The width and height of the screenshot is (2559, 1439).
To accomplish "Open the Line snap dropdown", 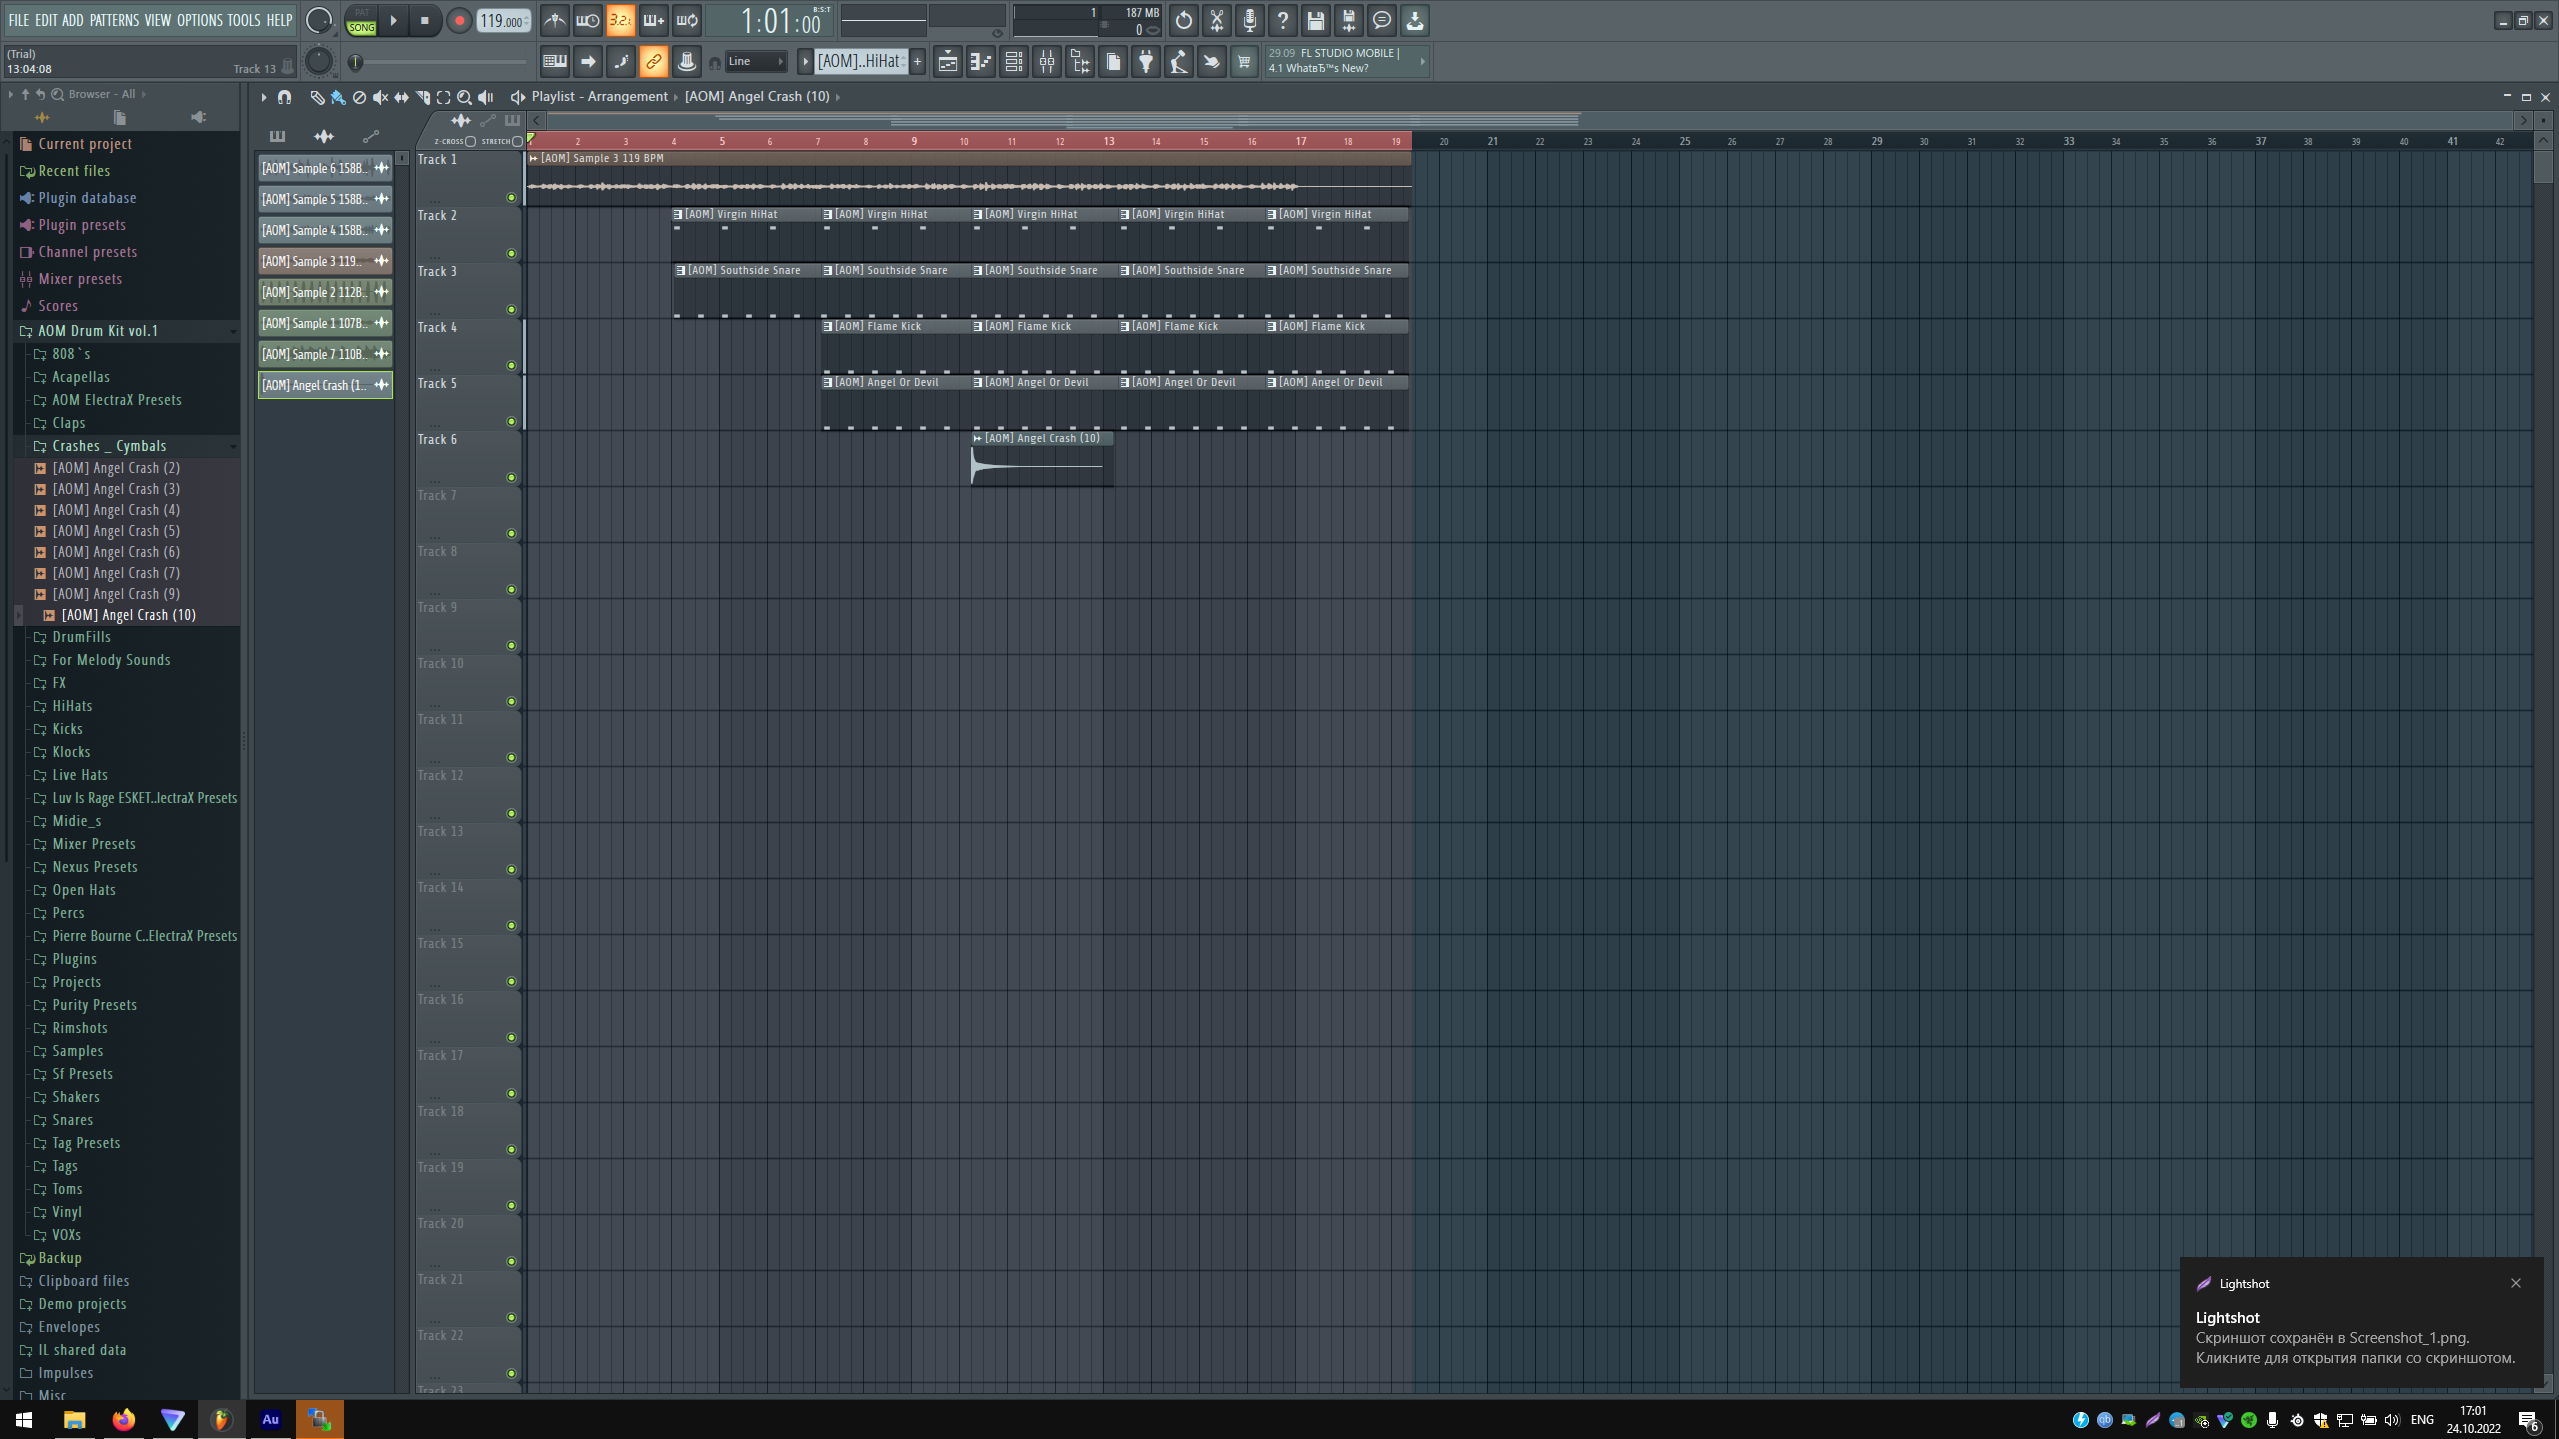I will [x=756, y=62].
